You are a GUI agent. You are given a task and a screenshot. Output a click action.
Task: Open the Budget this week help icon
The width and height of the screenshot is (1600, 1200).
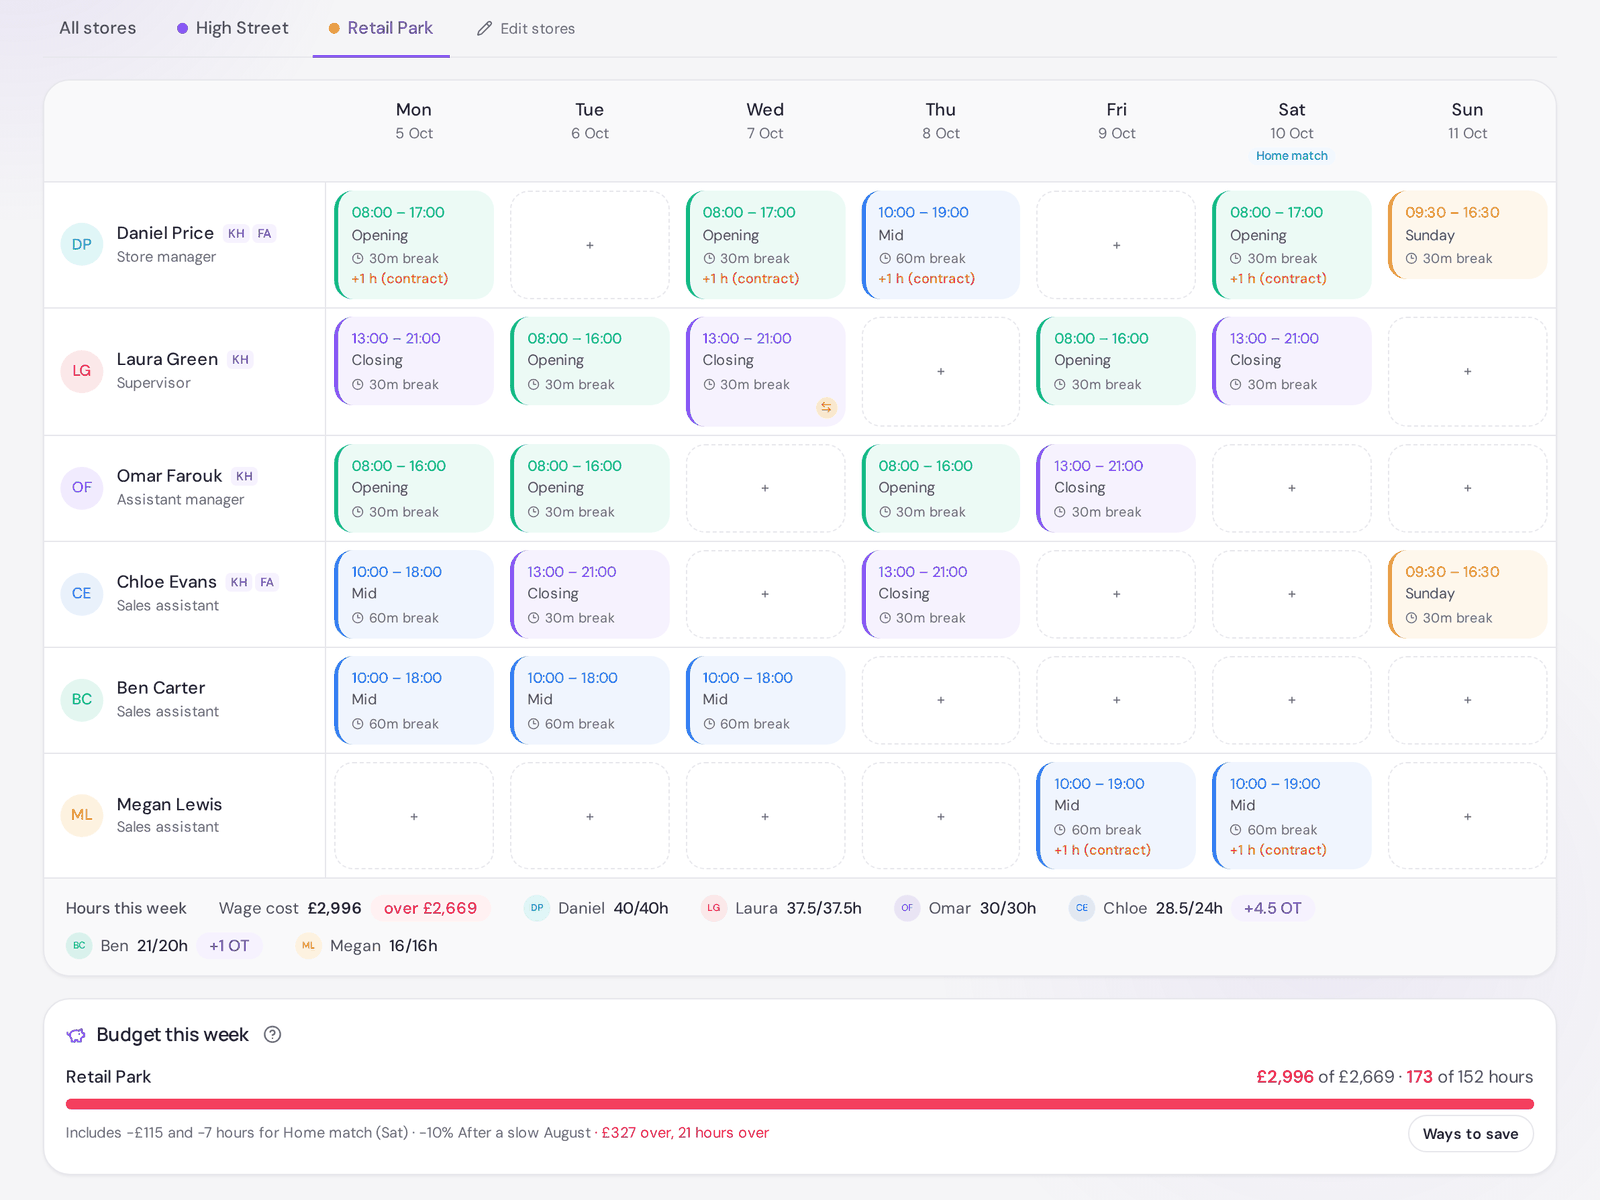click(x=272, y=1035)
